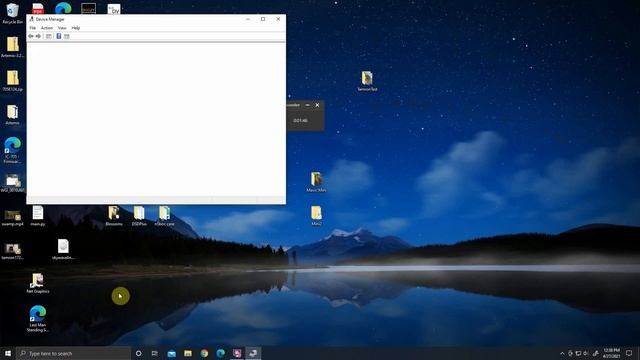Screen dimensions: 640x360
Task: Minimize the Device Manager window
Action: 248,19
